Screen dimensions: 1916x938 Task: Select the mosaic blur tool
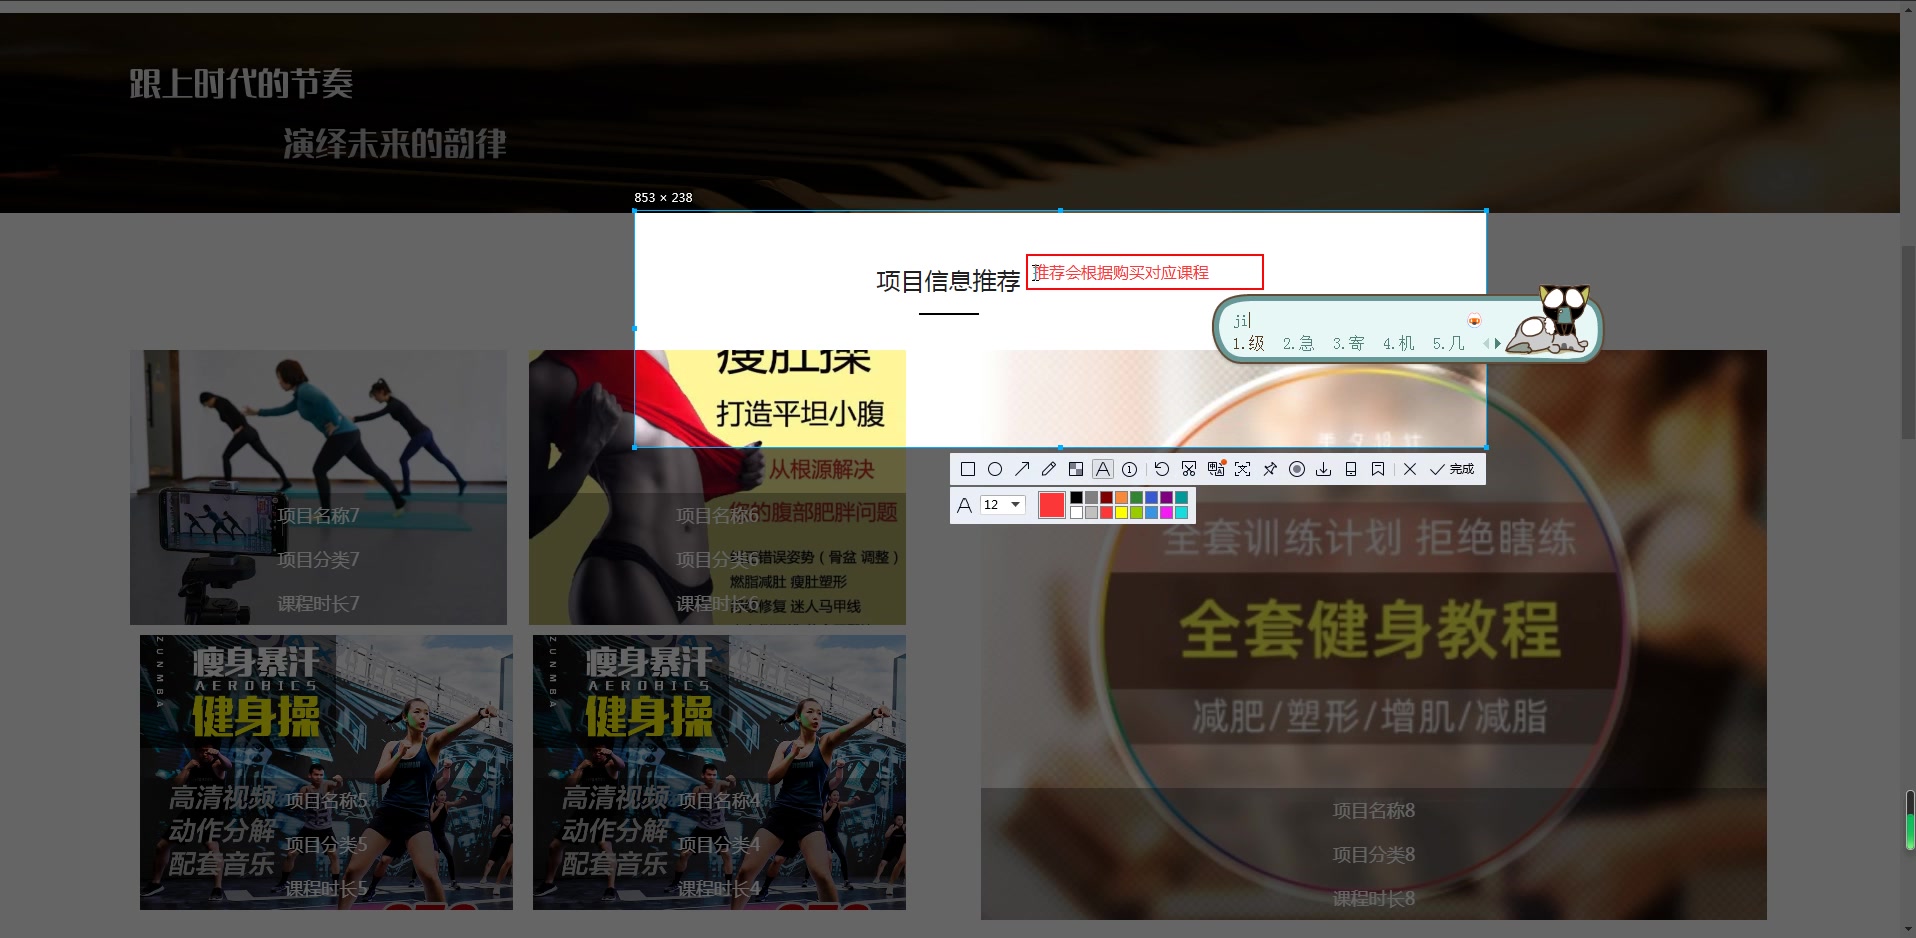click(x=1077, y=468)
